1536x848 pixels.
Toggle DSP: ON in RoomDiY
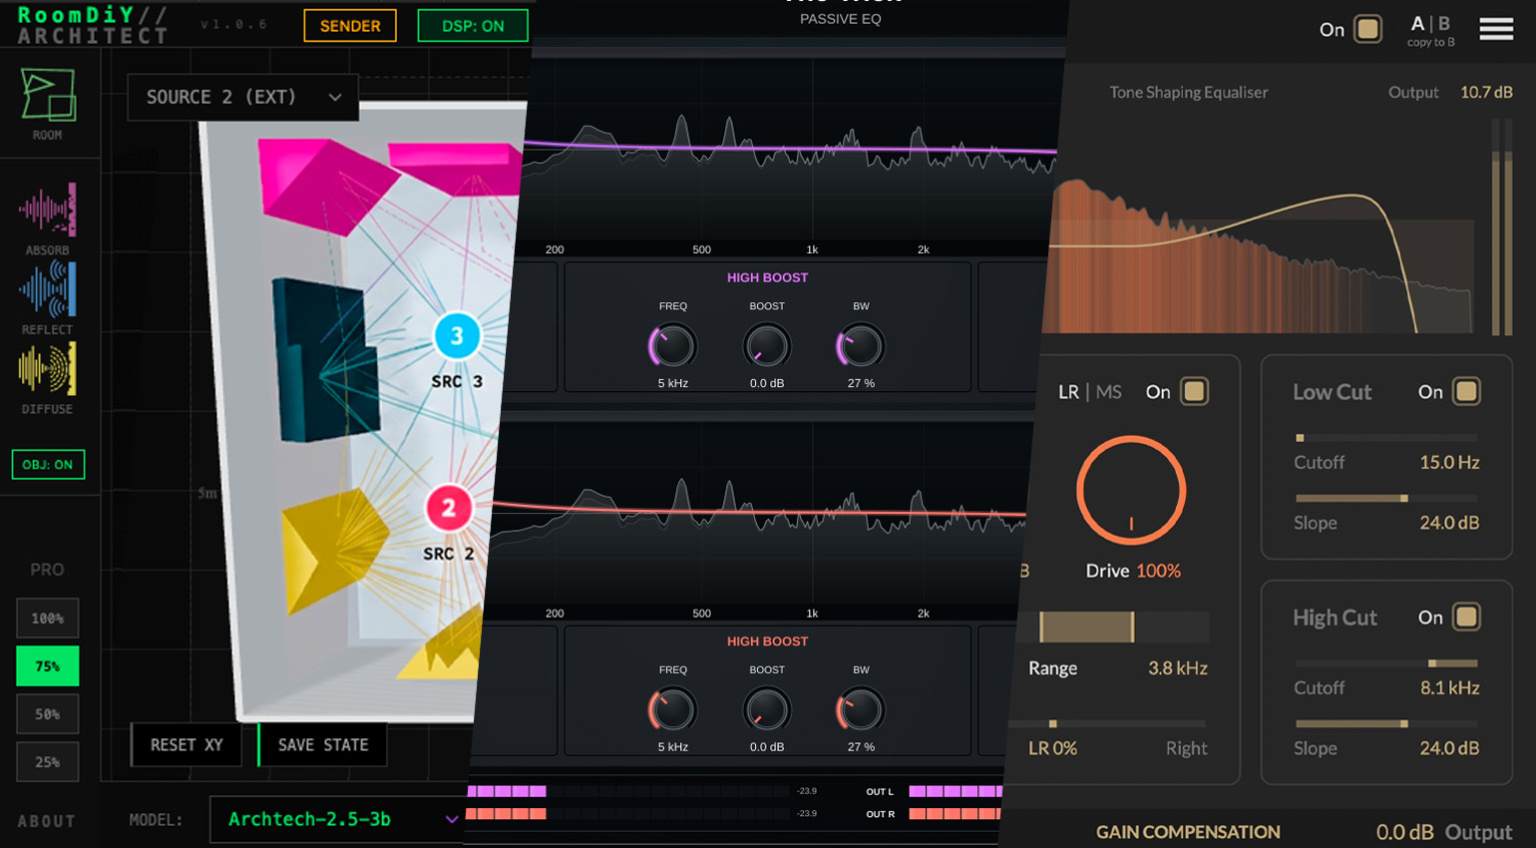473,26
